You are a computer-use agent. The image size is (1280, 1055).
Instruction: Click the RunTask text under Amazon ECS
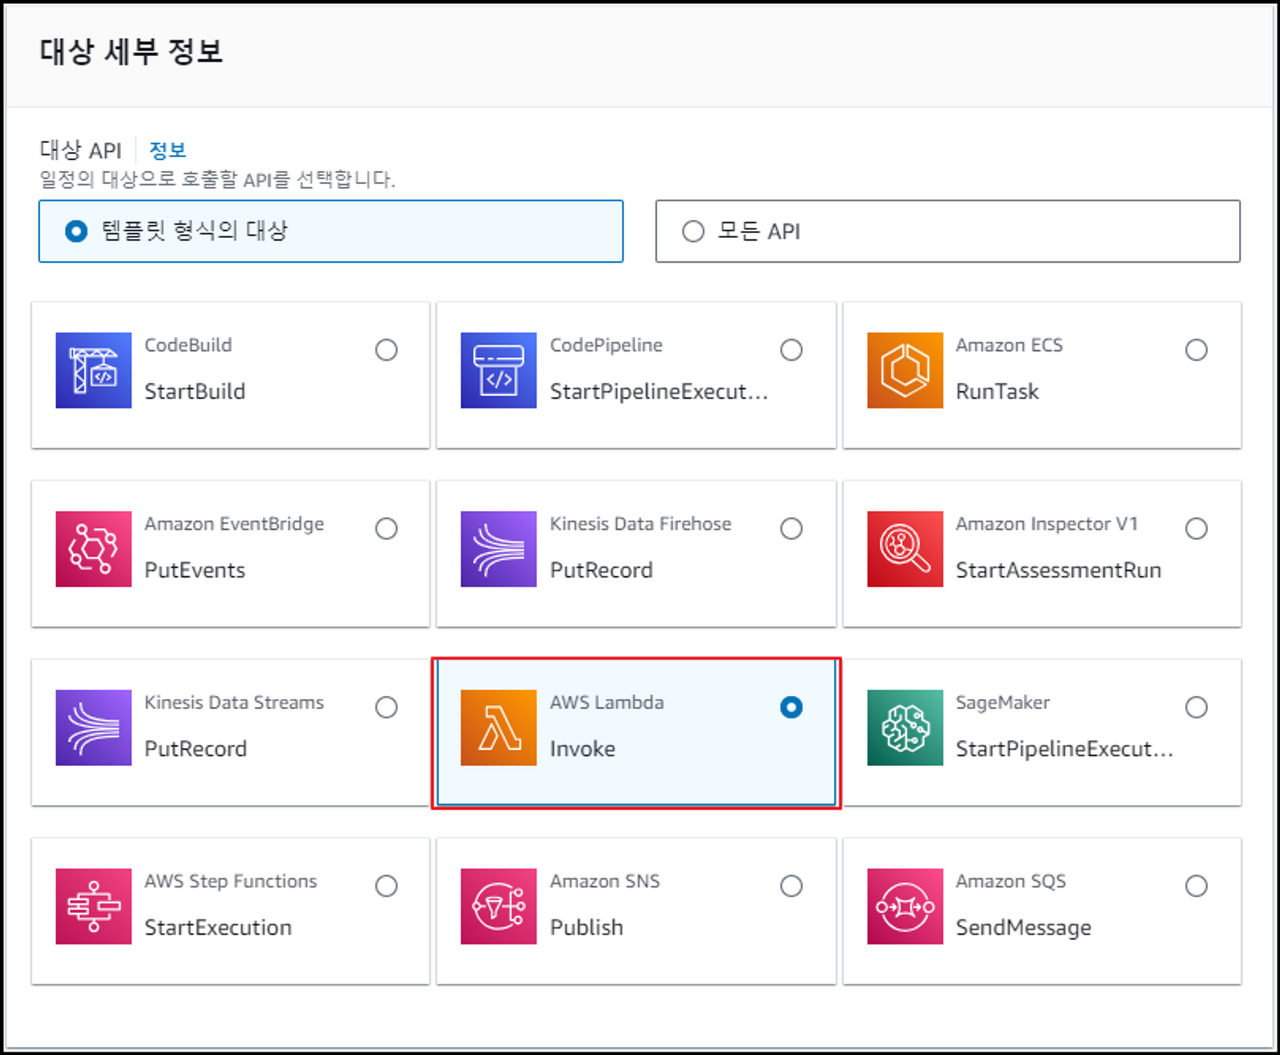click(997, 391)
